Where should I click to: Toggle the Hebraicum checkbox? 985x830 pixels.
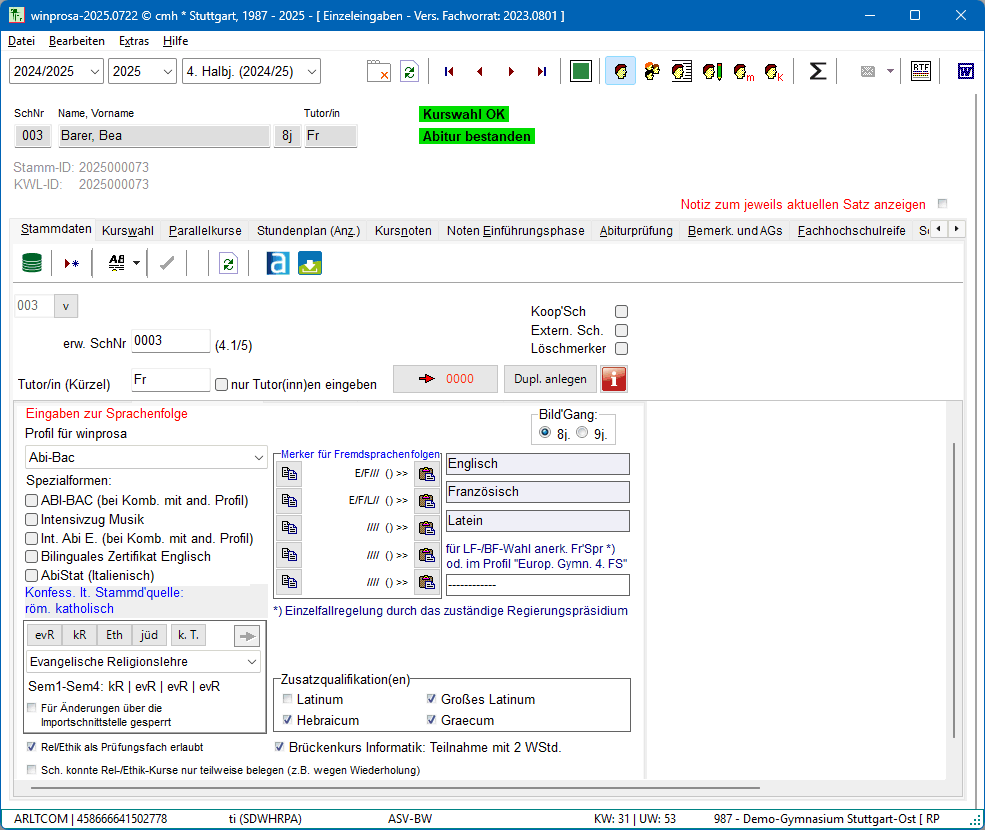click(x=289, y=720)
